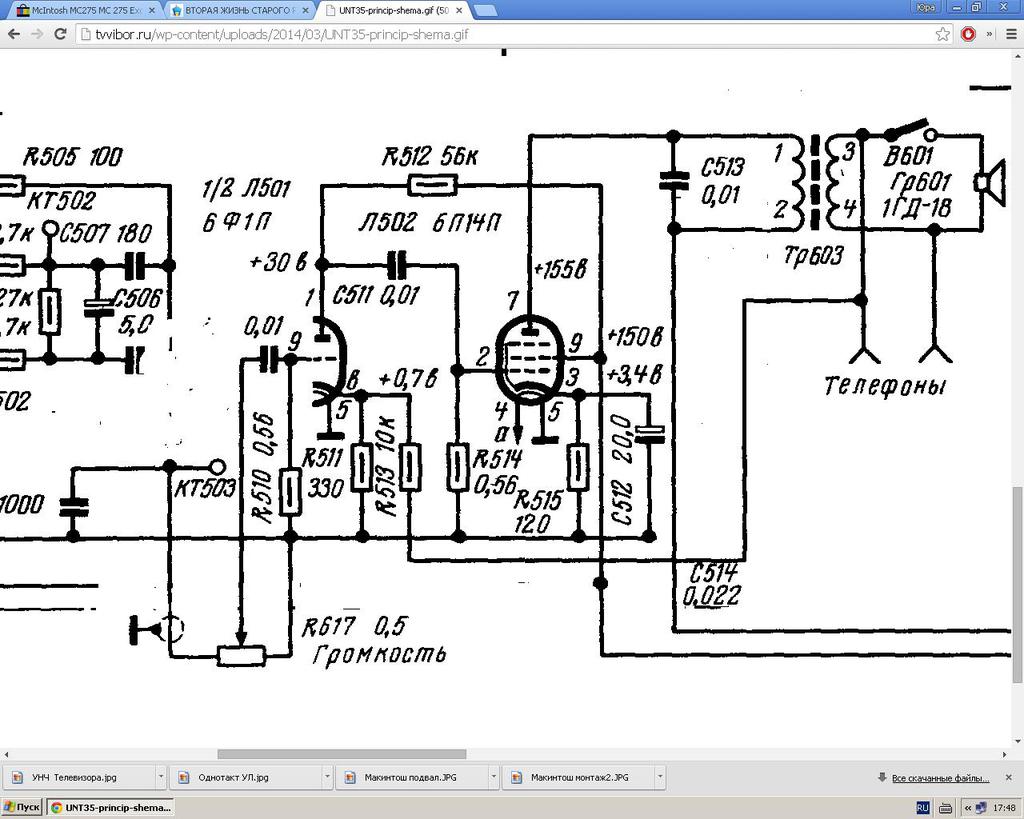1024x819 pixels.
Task: Reload the current page
Action: point(60,34)
